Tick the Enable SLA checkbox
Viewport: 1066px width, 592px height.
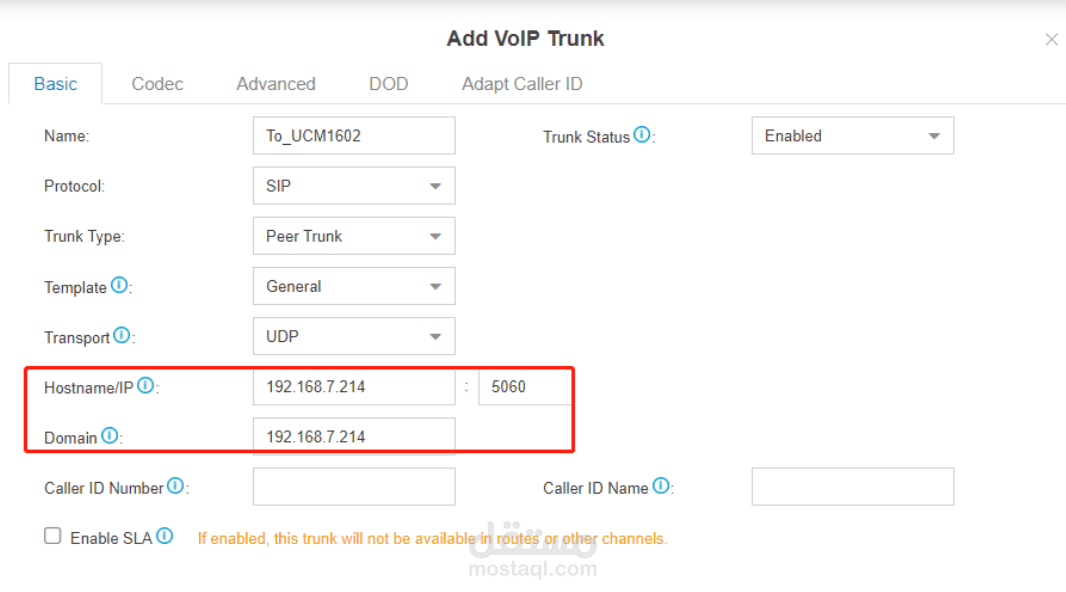[x=53, y=536]
